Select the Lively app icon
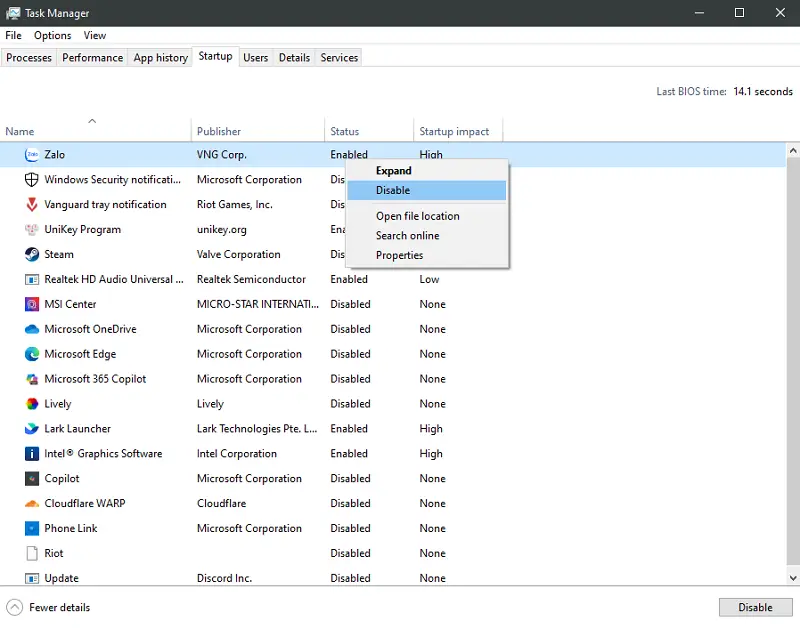800x629 pixels. click(x=32, y=404)
